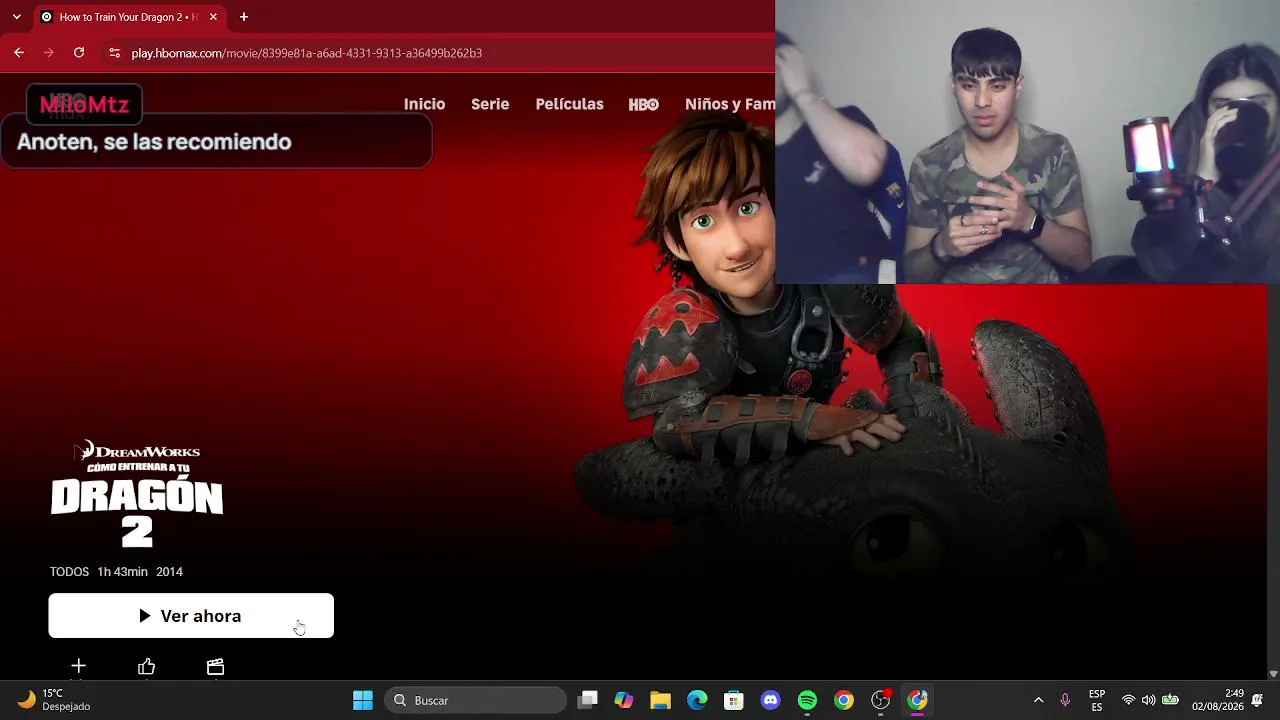Click the microphone tray icon
This screenshot has width=1280, height=720.
tap(1065, 700)
